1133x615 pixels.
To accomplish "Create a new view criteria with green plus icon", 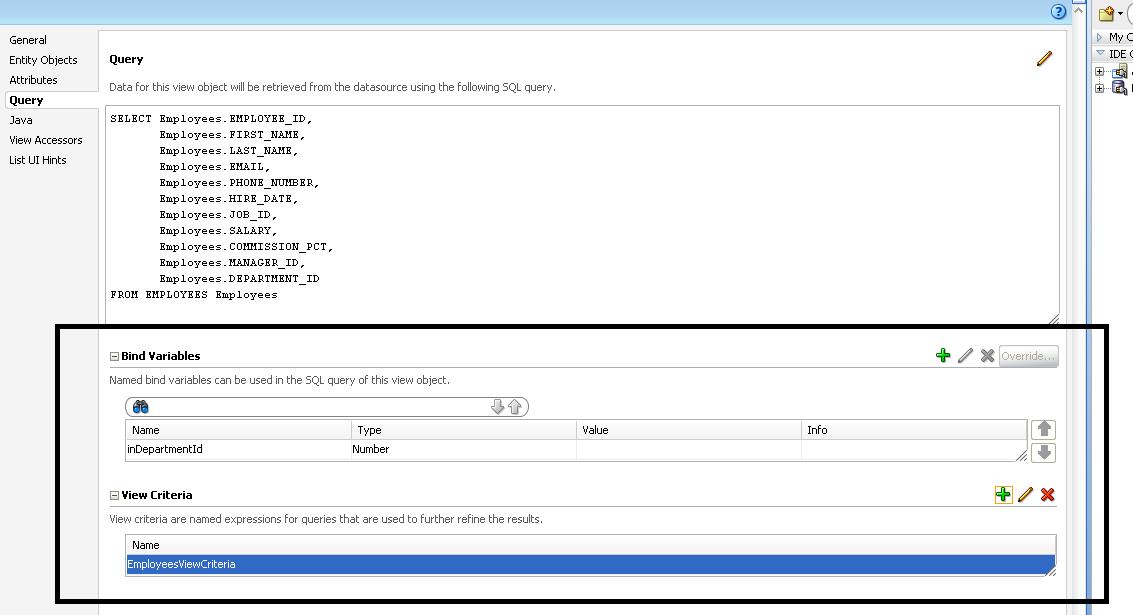I will point(1003,494).
